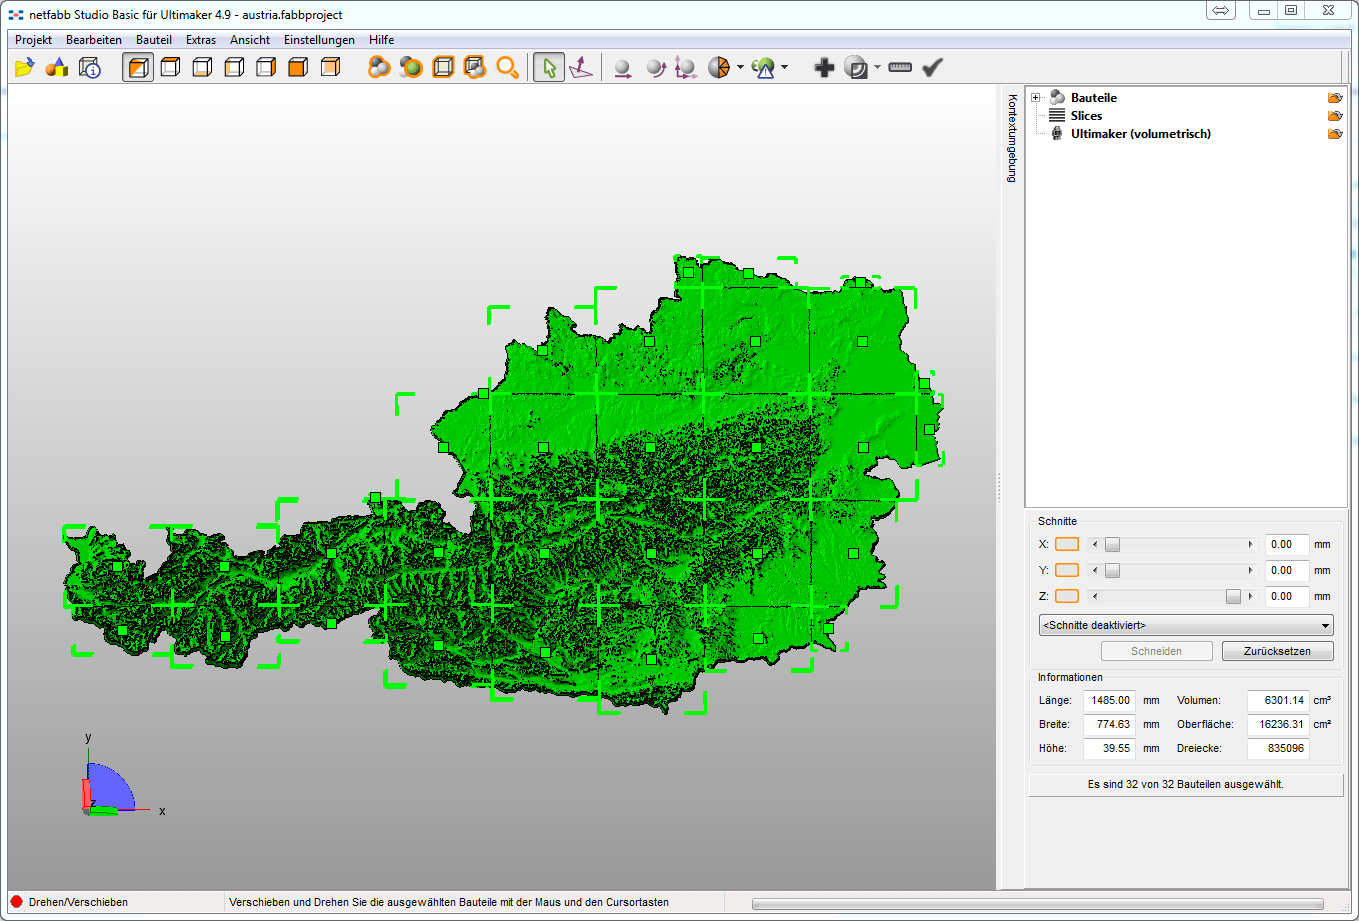This screenshot has width=1359, height=921.
Task: Click the Zurücksetzen button
Action: [x=1277, y=652]
